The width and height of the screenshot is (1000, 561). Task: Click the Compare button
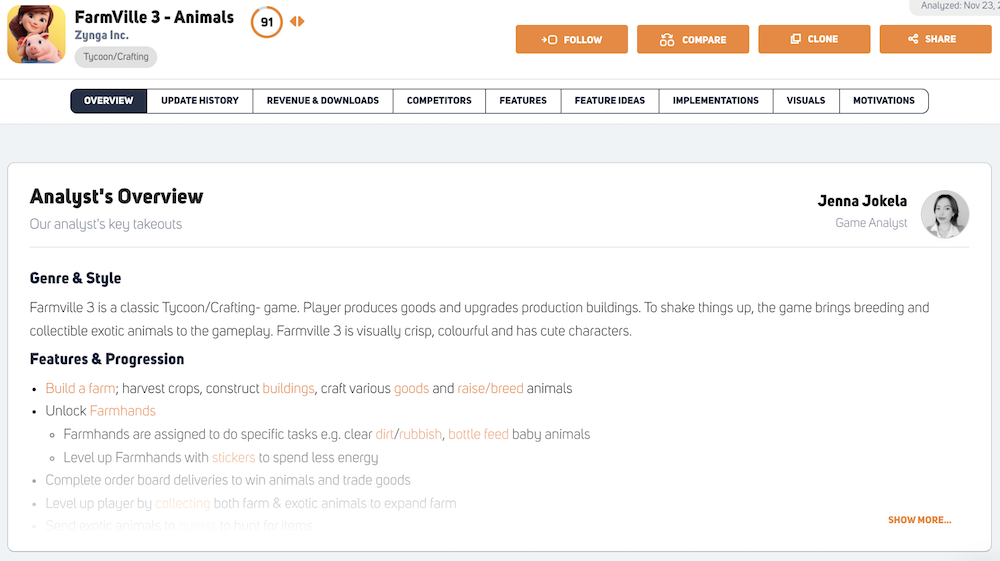pyautogui.click(x=693, y=40)
